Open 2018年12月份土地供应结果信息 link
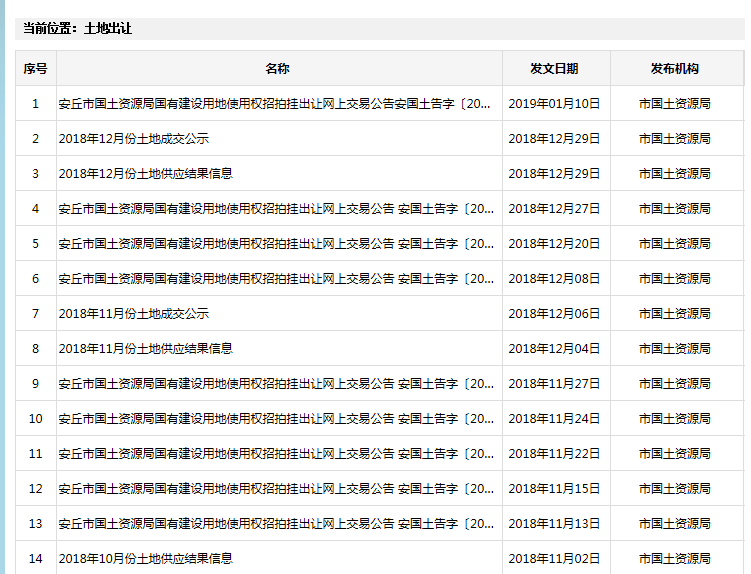The height and width of the screenshot is (574, 751). point(146,173)
